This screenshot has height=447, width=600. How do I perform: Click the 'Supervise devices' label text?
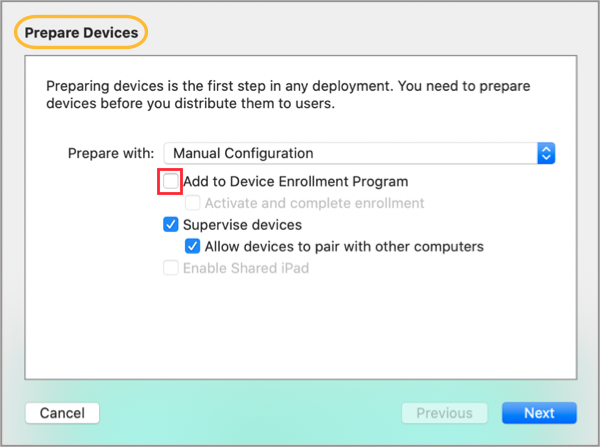(242, 225)
